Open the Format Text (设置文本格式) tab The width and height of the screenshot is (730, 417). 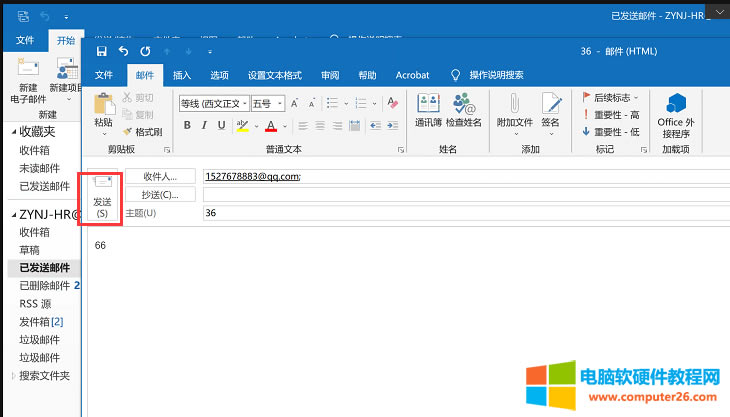pos(274,75)
